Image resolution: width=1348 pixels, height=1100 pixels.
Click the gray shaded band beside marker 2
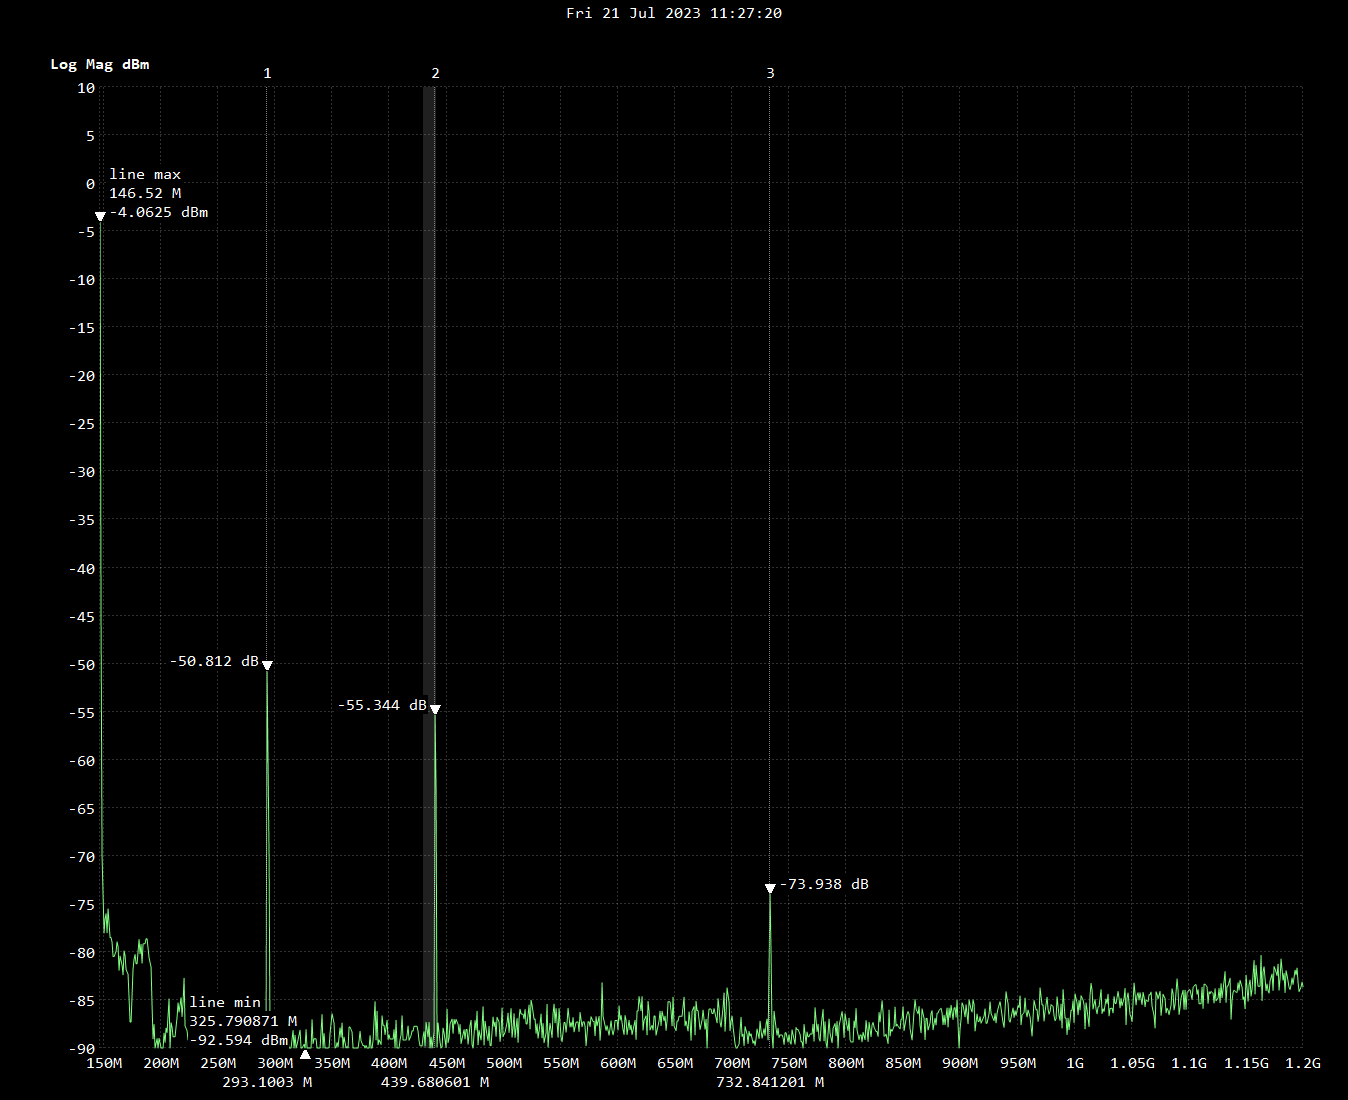pos(428,400)
